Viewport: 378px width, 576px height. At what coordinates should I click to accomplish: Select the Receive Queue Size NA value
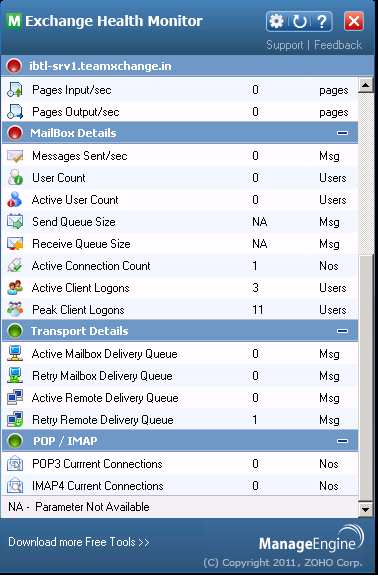click(260, 244)
